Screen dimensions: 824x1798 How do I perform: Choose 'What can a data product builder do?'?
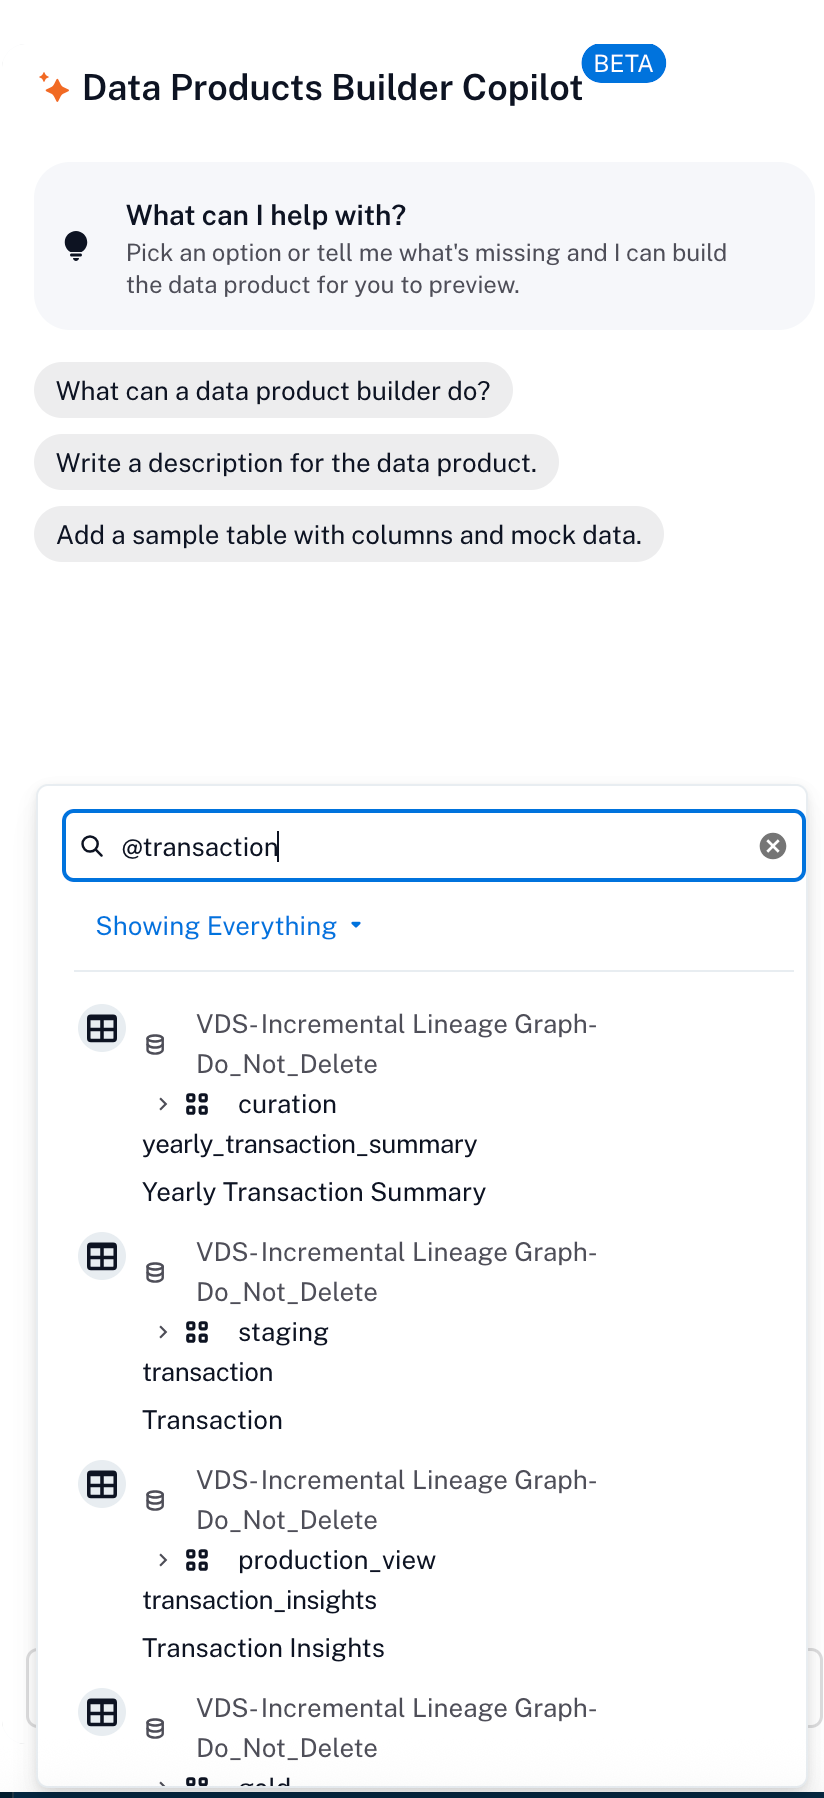click(273, 390)
